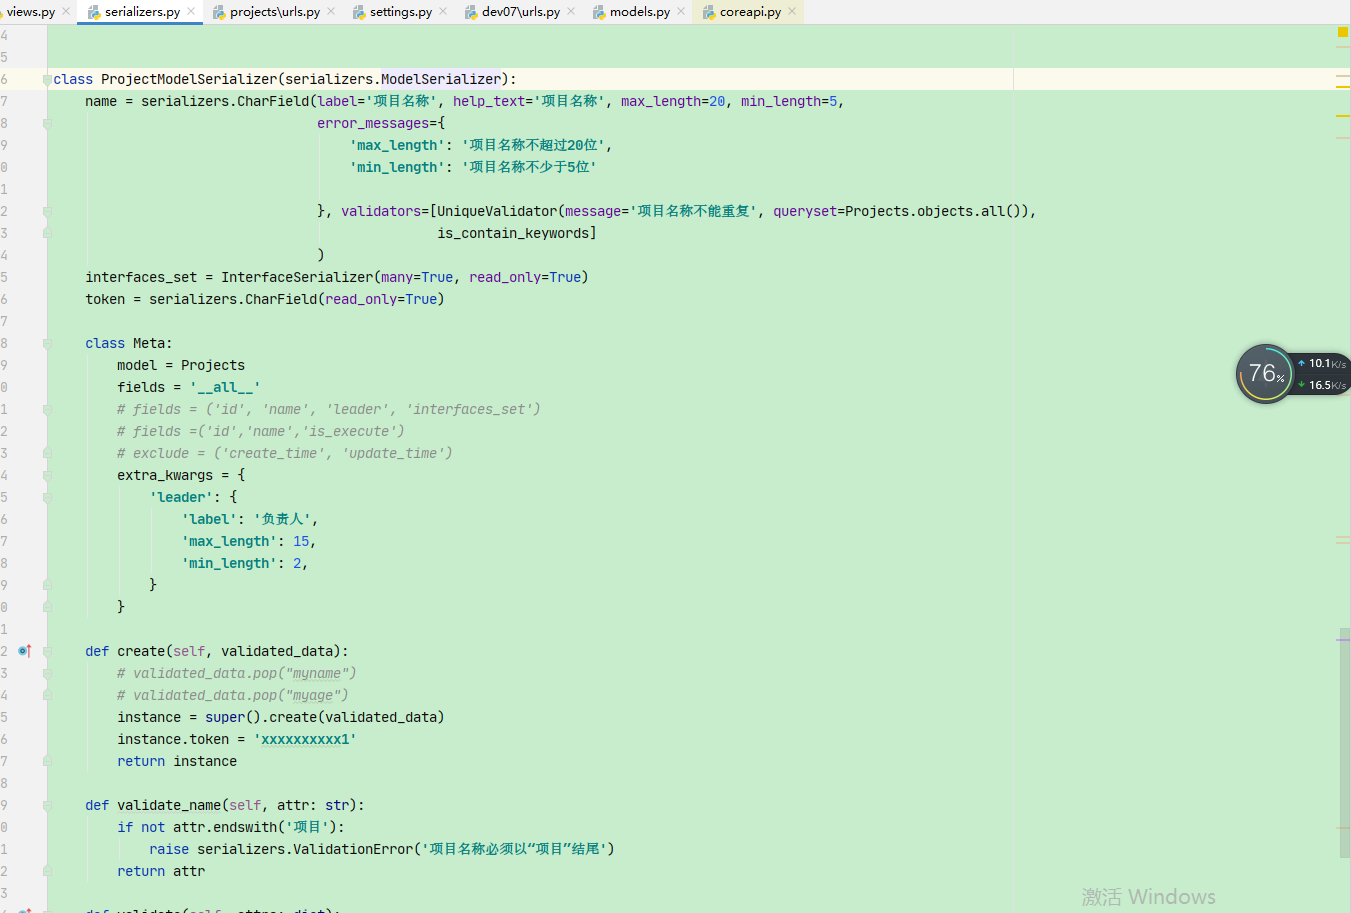Click '项目名称不少于5位' error message string

(529, 167)
